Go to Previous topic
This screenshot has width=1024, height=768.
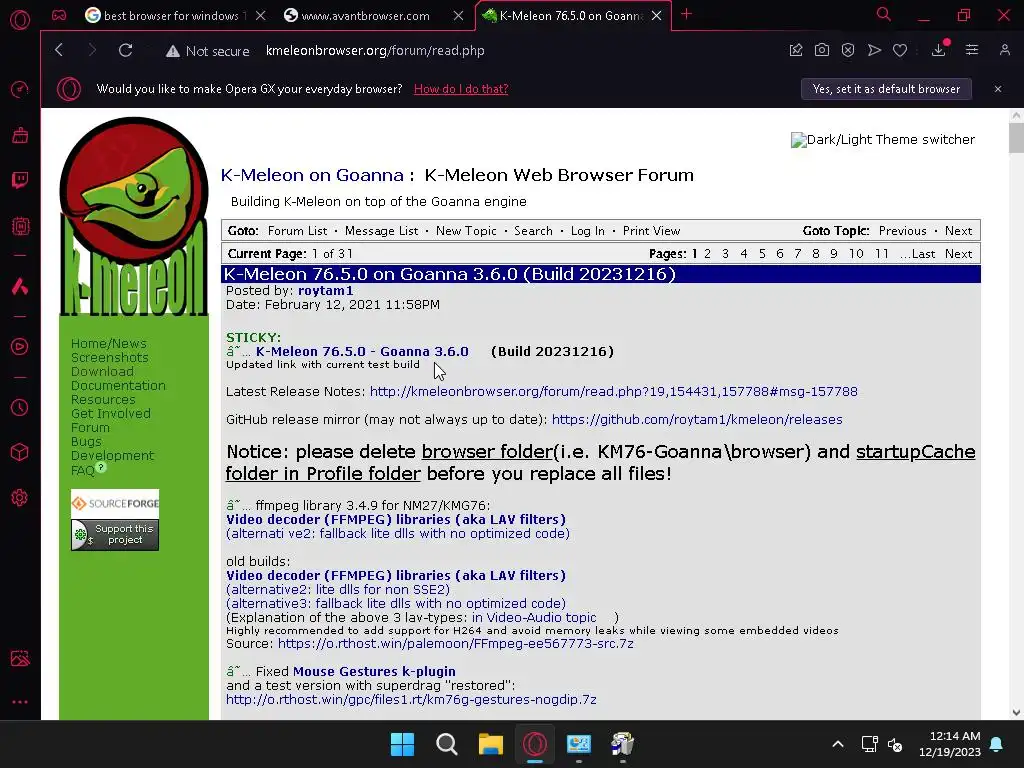(903, 231)
